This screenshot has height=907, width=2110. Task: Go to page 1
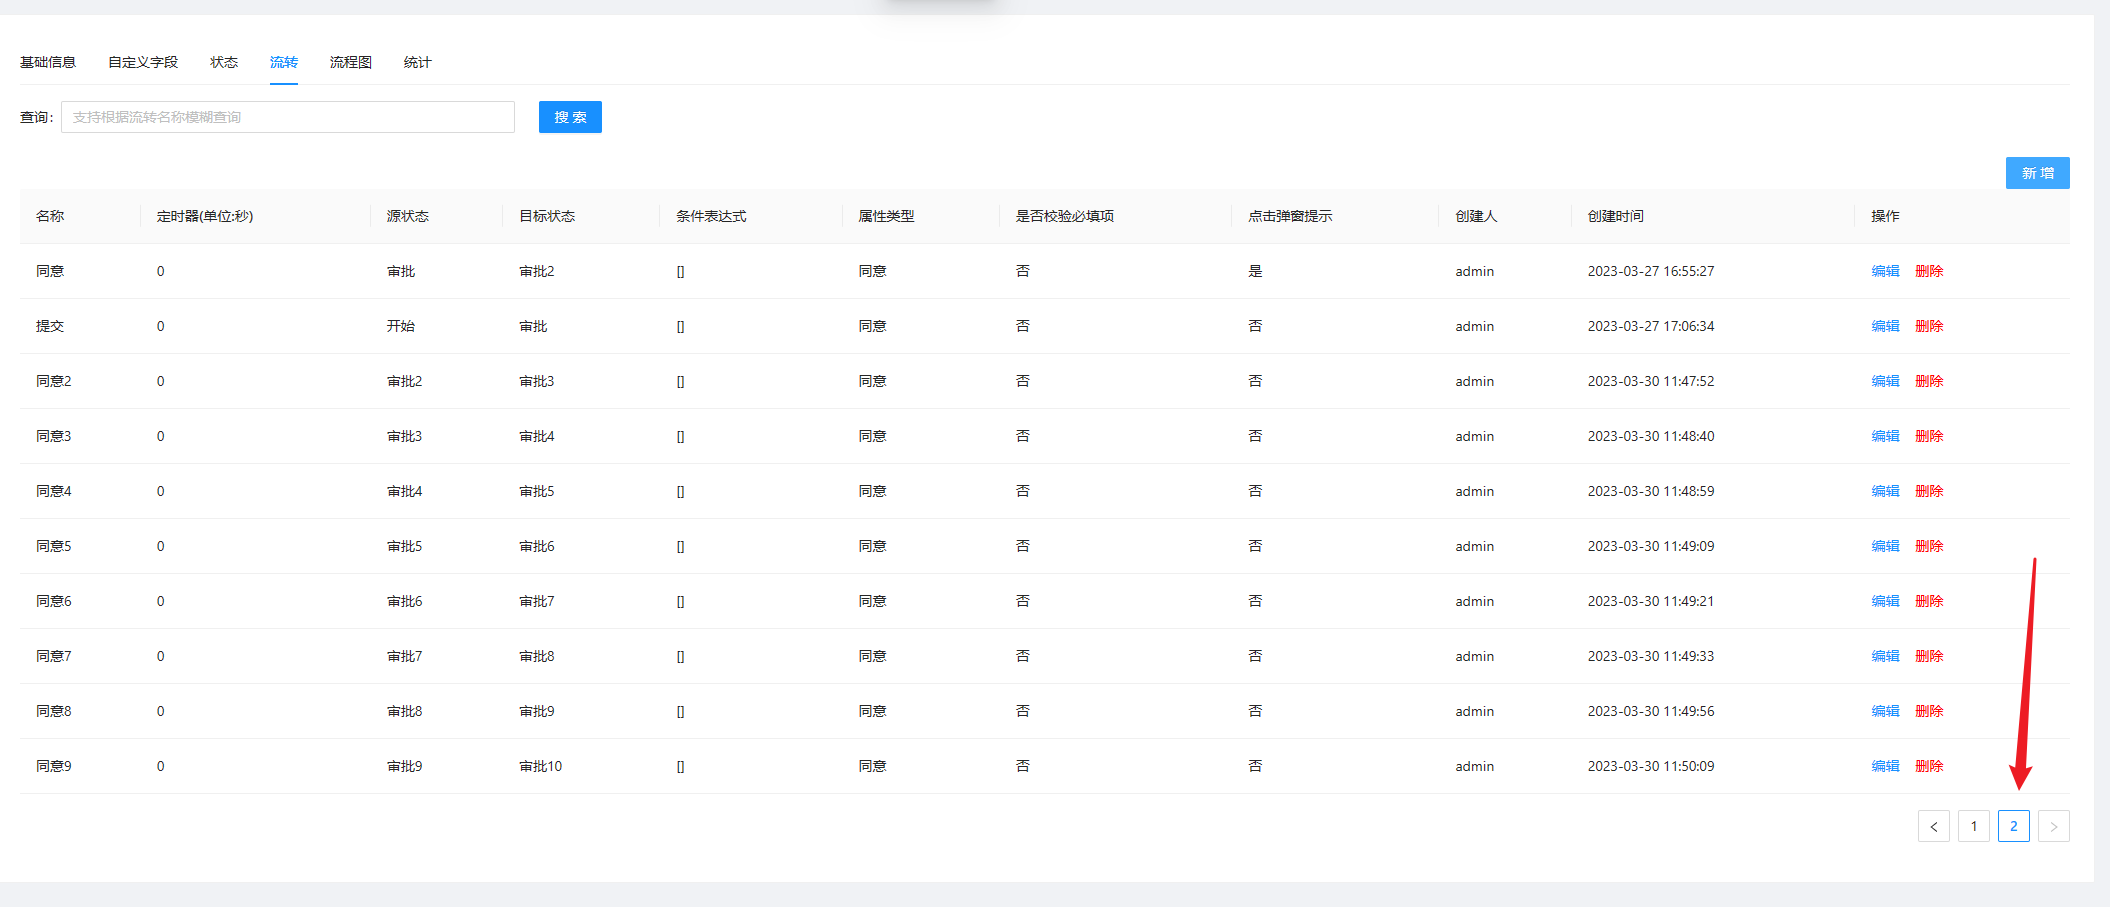pyautogui.click(x=1973, y=826)
